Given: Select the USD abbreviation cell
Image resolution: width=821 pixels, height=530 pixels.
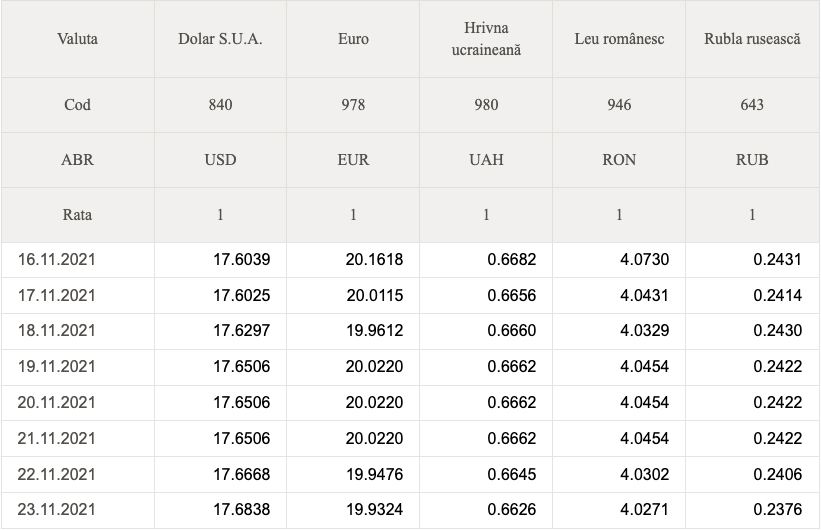Looking at the screenshot, I should [x=220, y=160].
